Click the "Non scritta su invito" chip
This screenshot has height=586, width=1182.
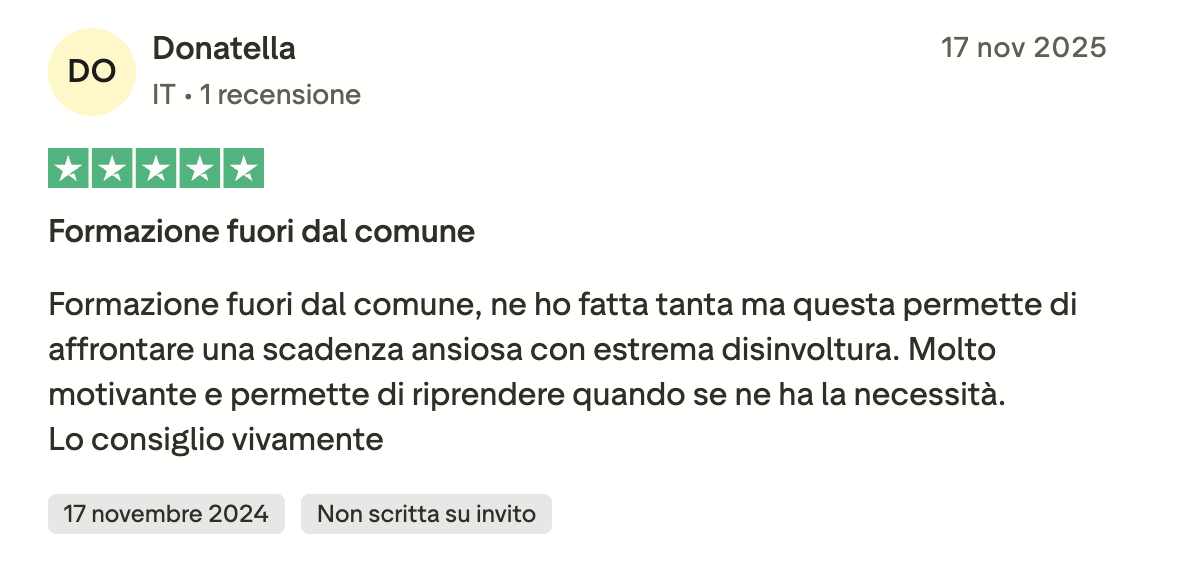pos(426,514)
